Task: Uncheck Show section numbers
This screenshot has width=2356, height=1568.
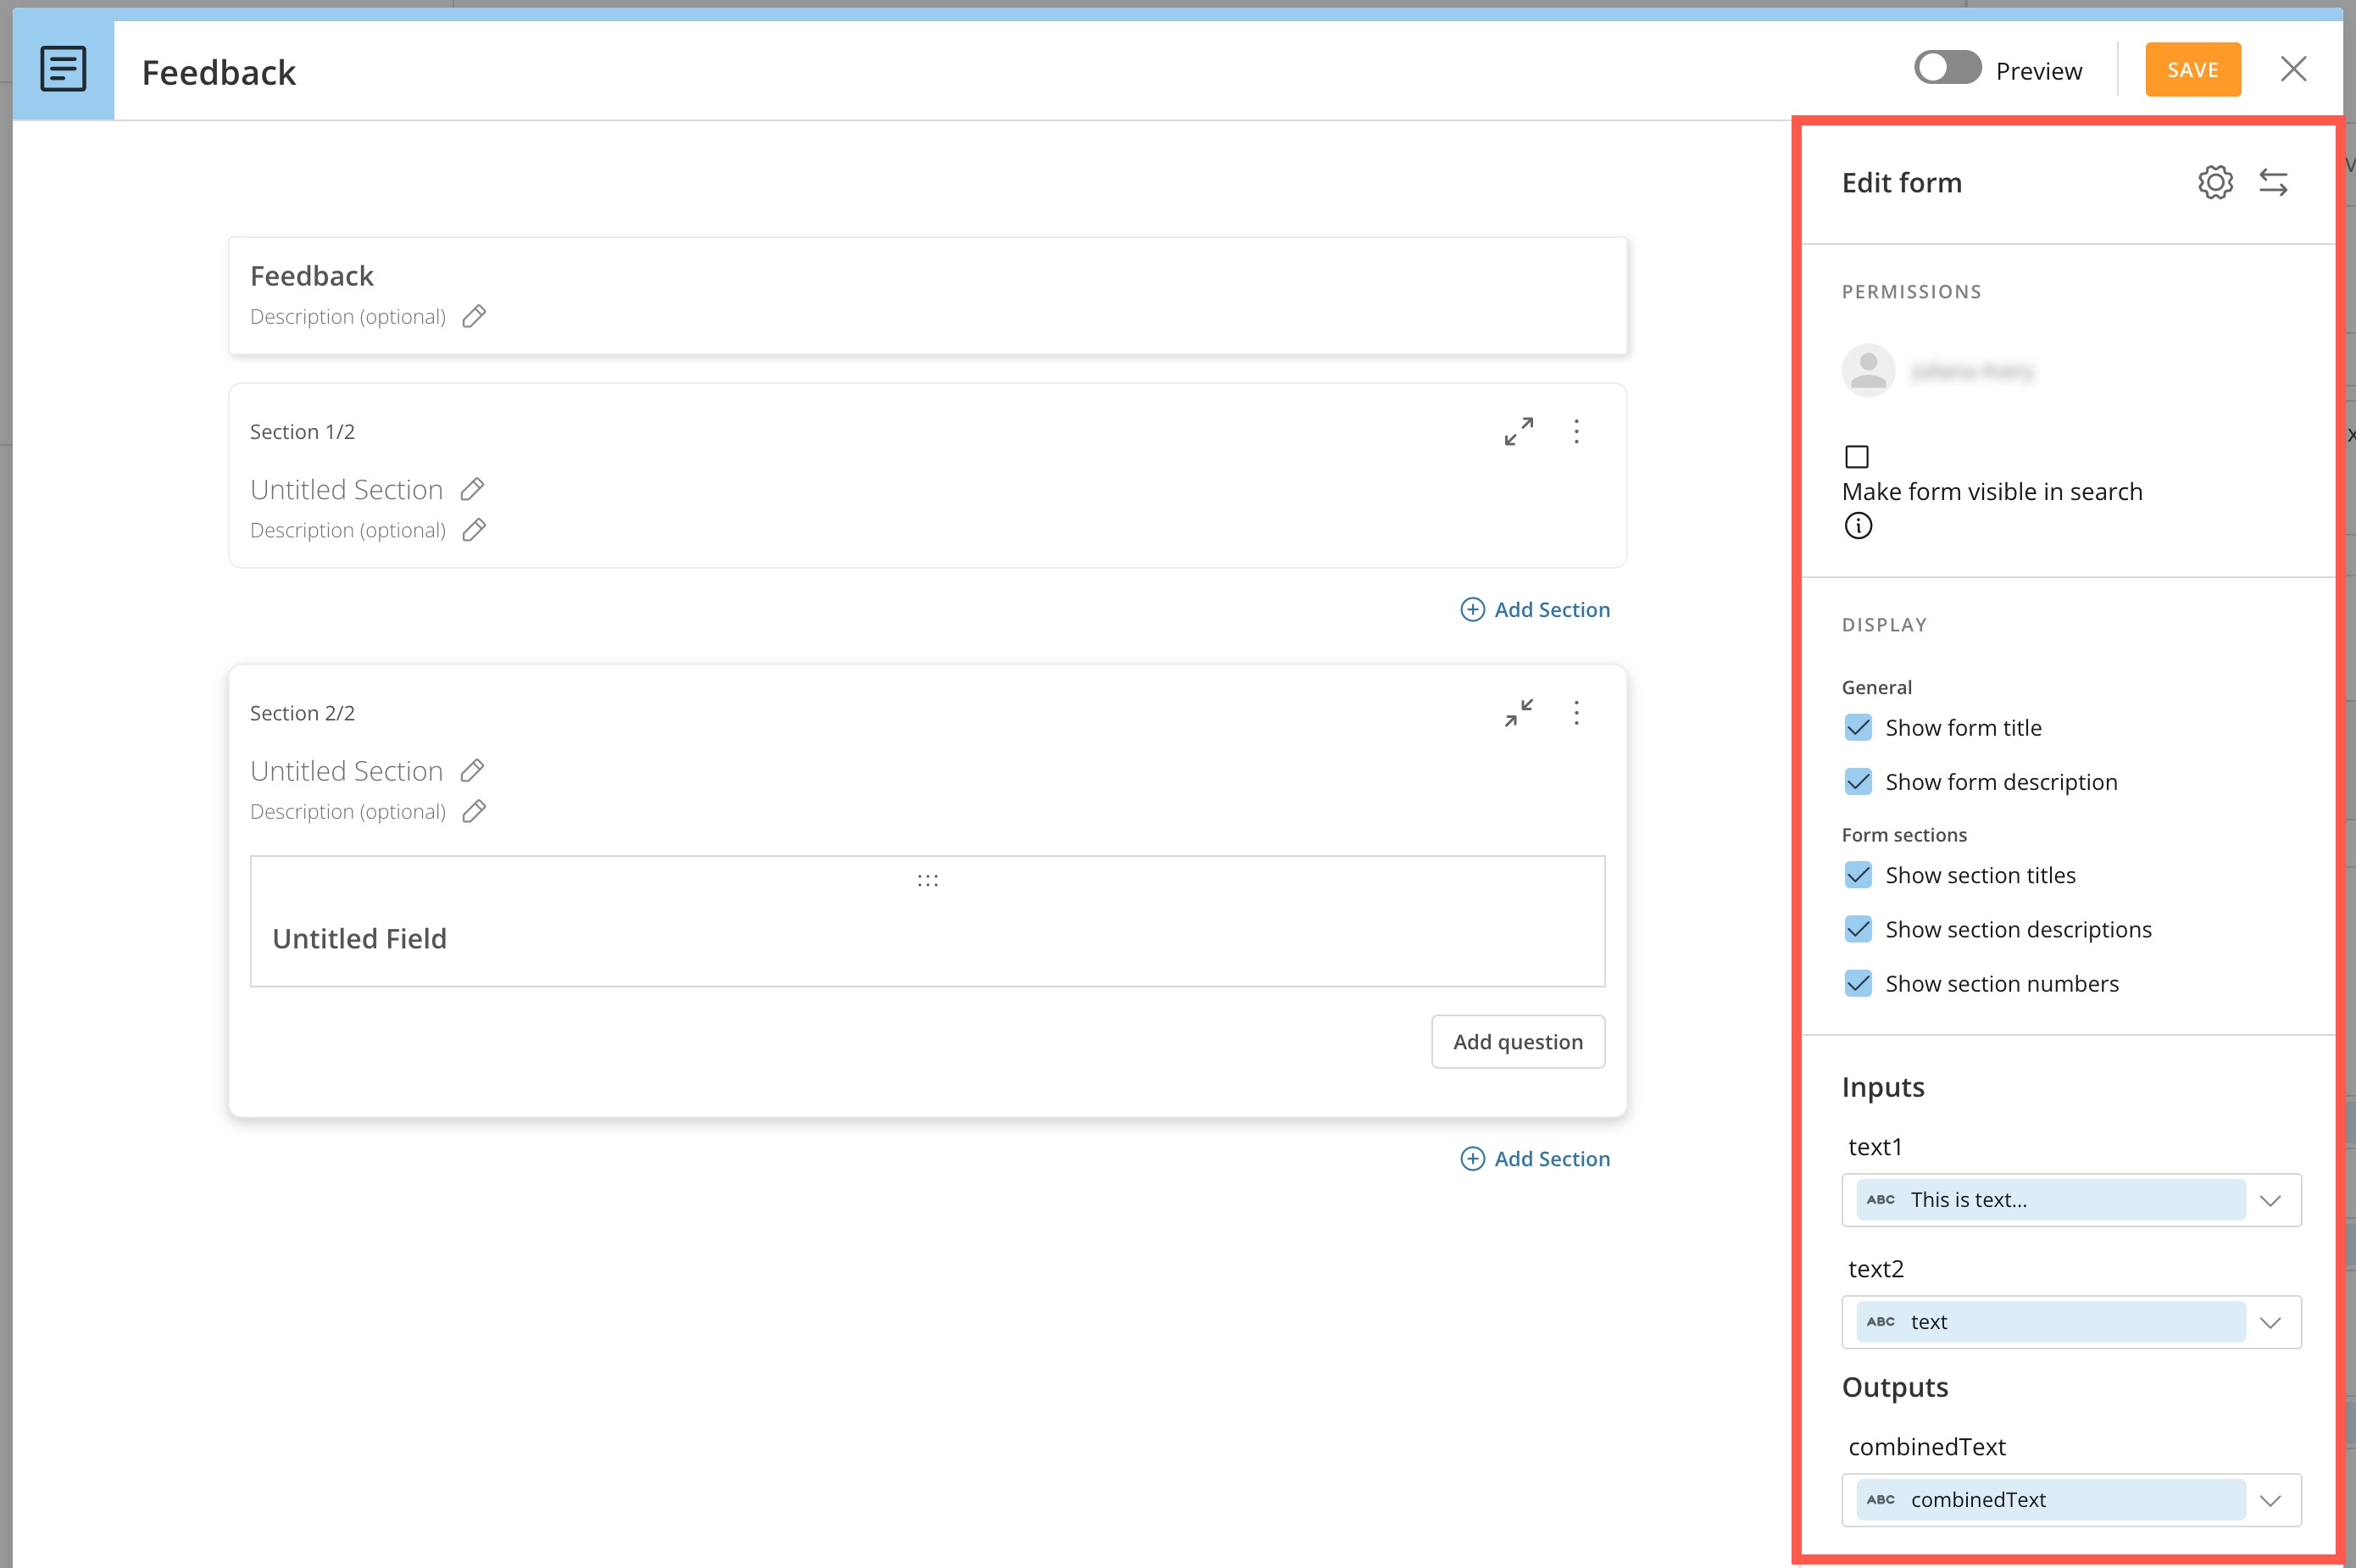Action: click(1858, 983)
